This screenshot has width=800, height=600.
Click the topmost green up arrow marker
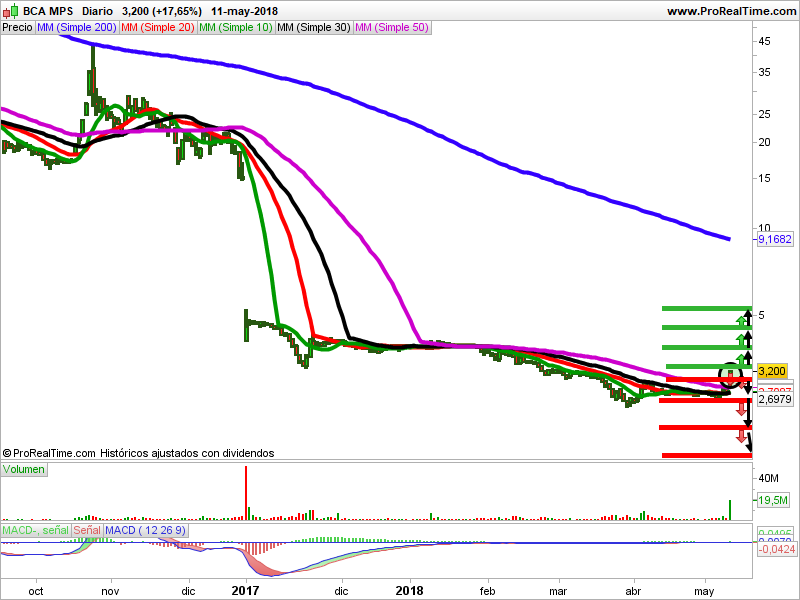(742, 320)
